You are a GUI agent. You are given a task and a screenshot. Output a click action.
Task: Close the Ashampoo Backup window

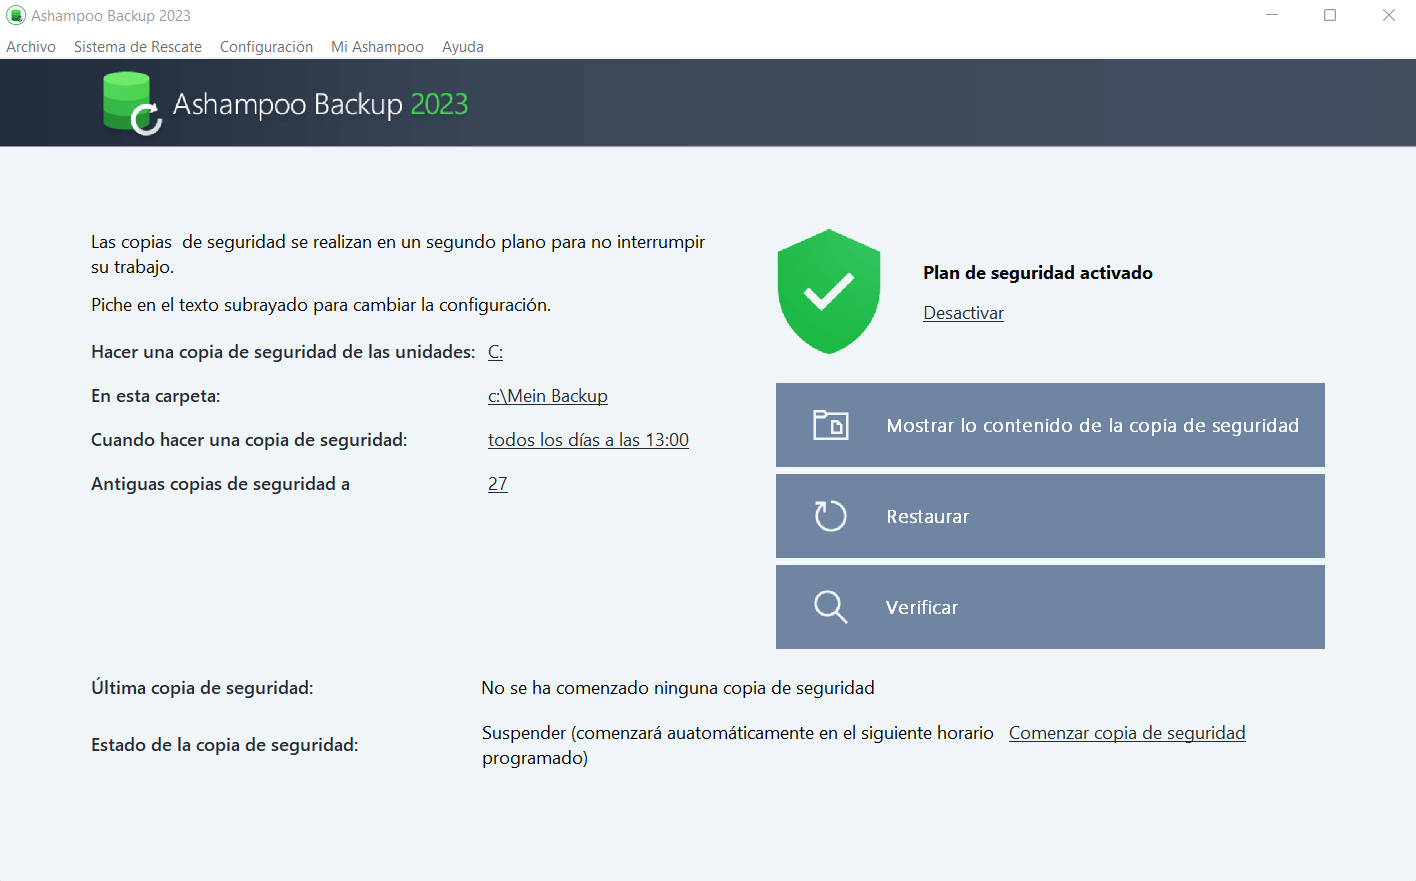coord(1388,15)
